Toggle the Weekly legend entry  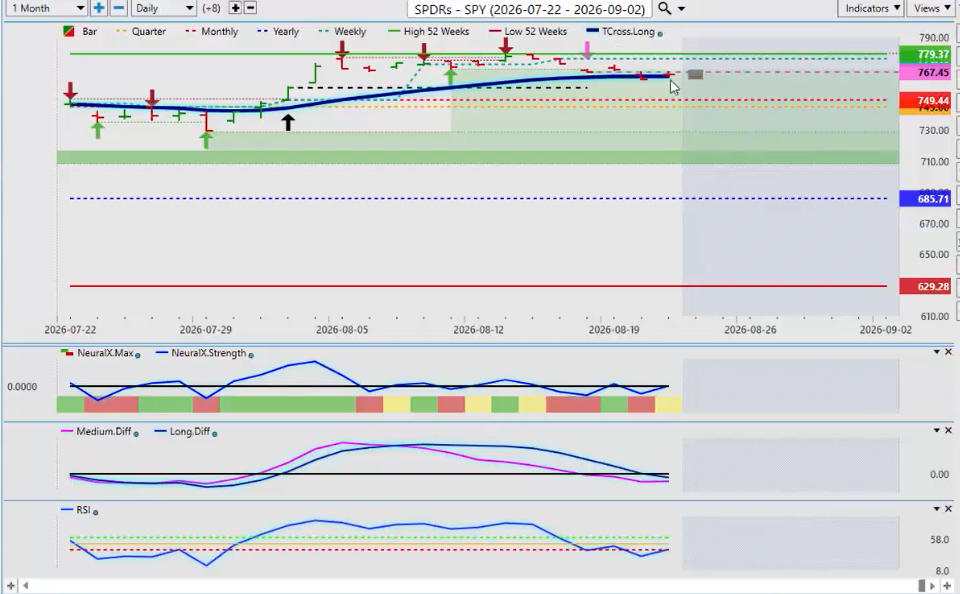342,31
